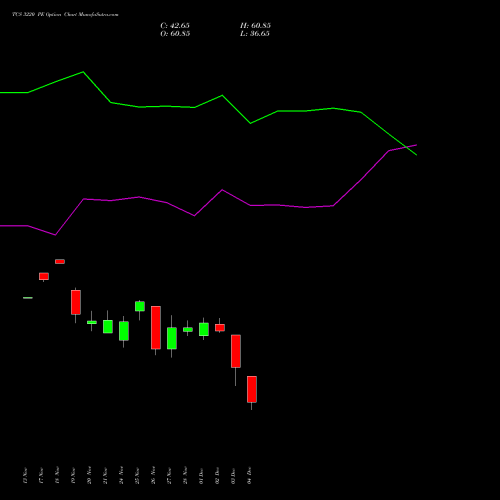This screenshot has width=500, height=500.
Task: Select the 04 Dec date label
Action: (249, 476)
